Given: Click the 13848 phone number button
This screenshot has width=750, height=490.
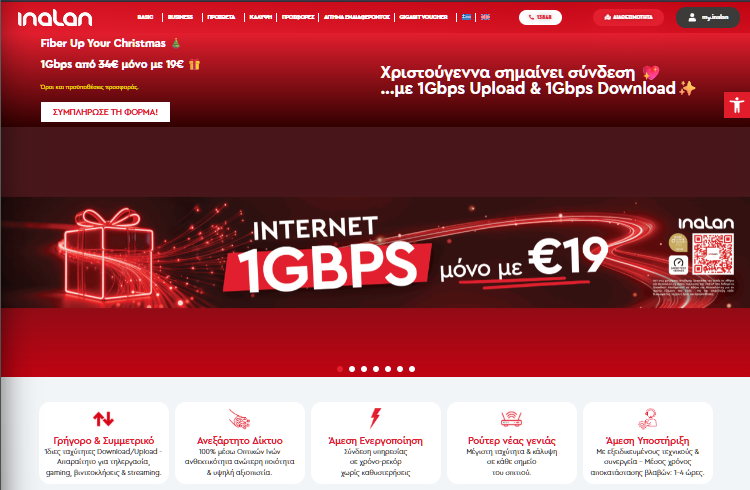Looking at the screenshot, I should [x=540, y=17].
